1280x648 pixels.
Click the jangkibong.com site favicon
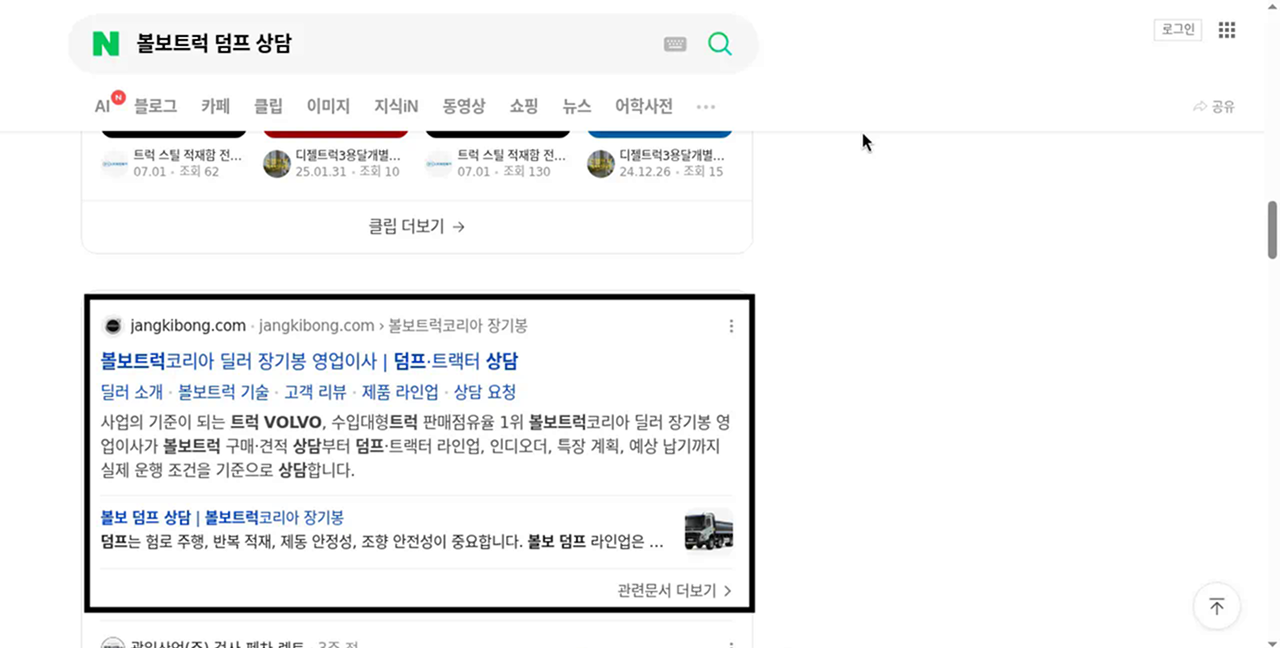click(113, 326)
